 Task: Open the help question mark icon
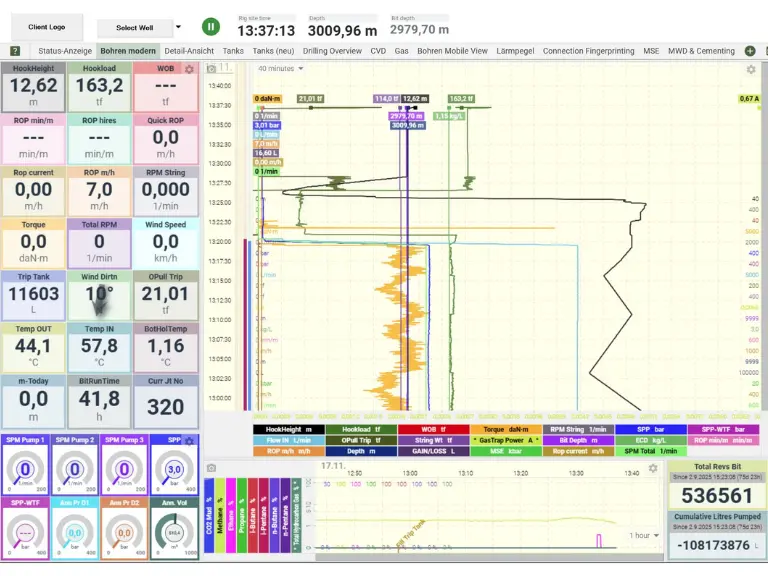(15, 51)
